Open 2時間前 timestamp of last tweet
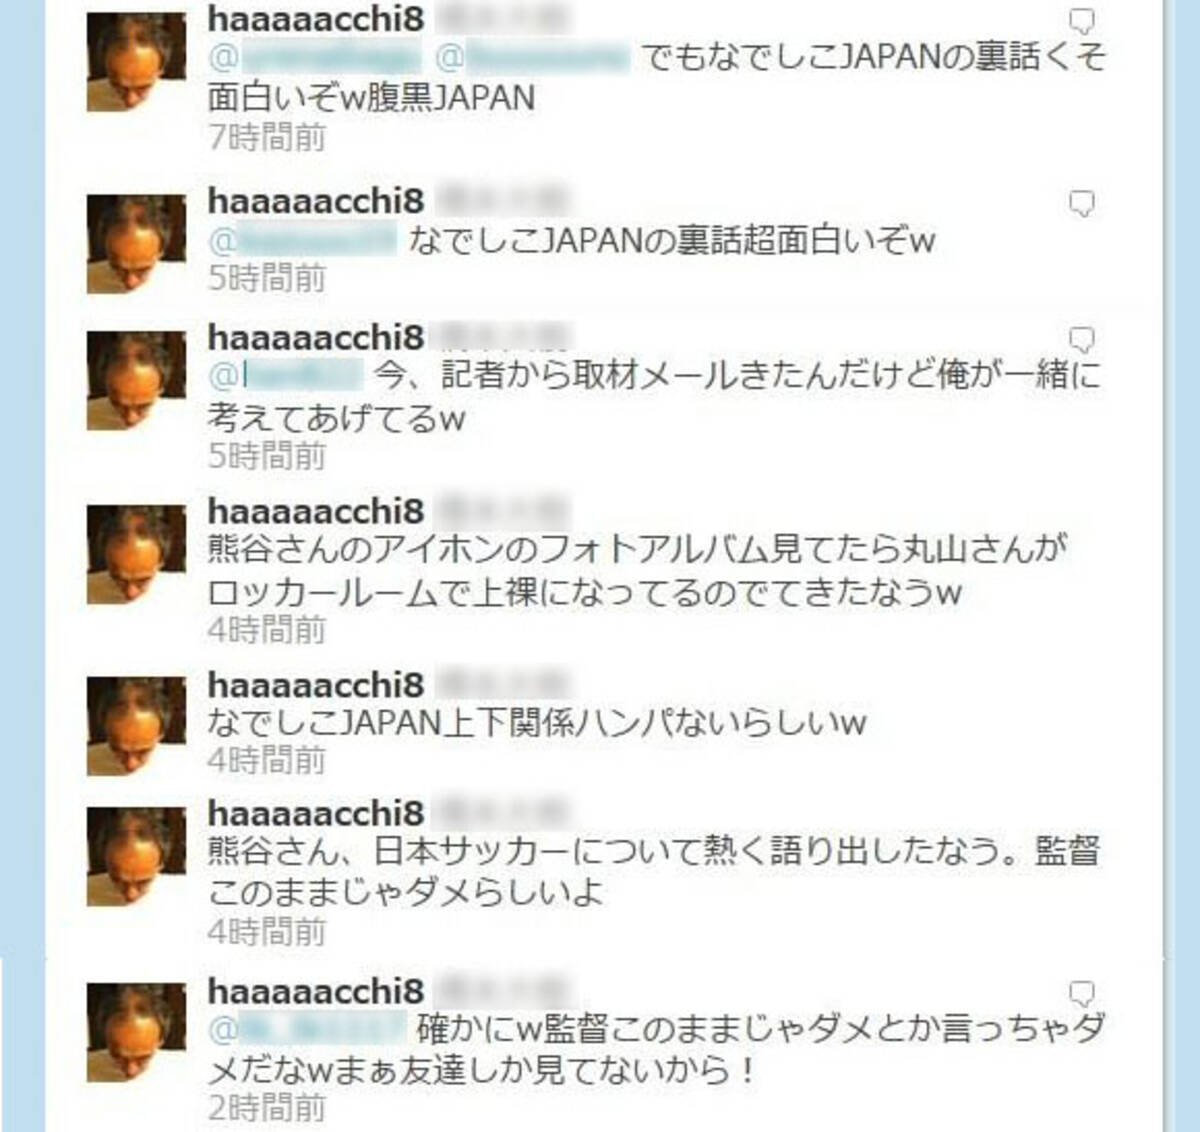The height and width of the screenshot is (1132, 1200). (267, 1107)
